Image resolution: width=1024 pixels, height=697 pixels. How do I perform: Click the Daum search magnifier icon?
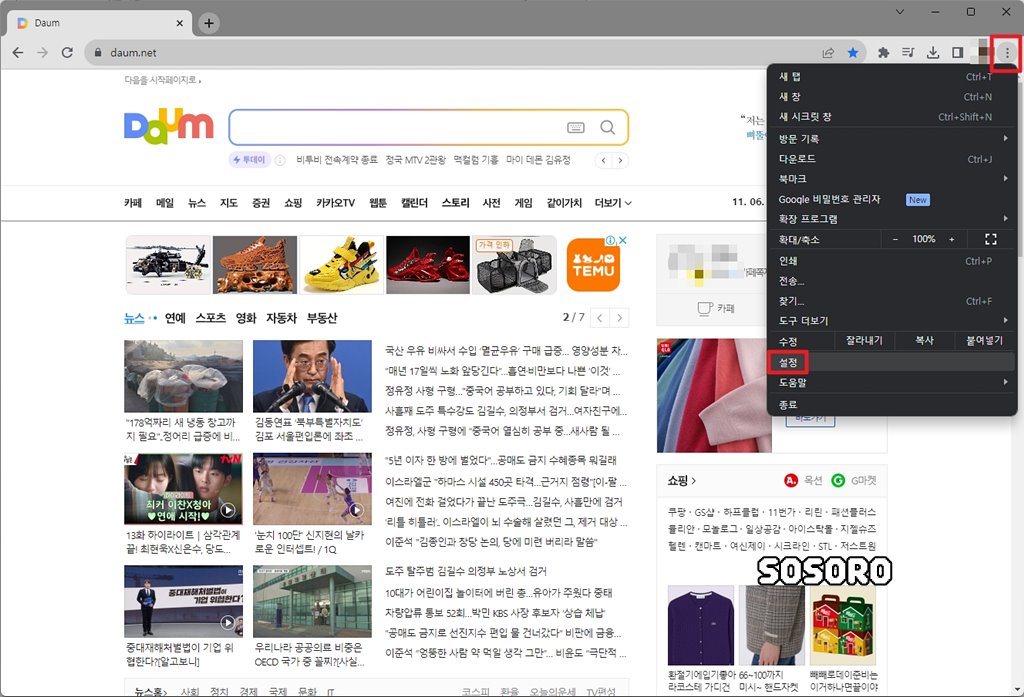coord(607,127)
